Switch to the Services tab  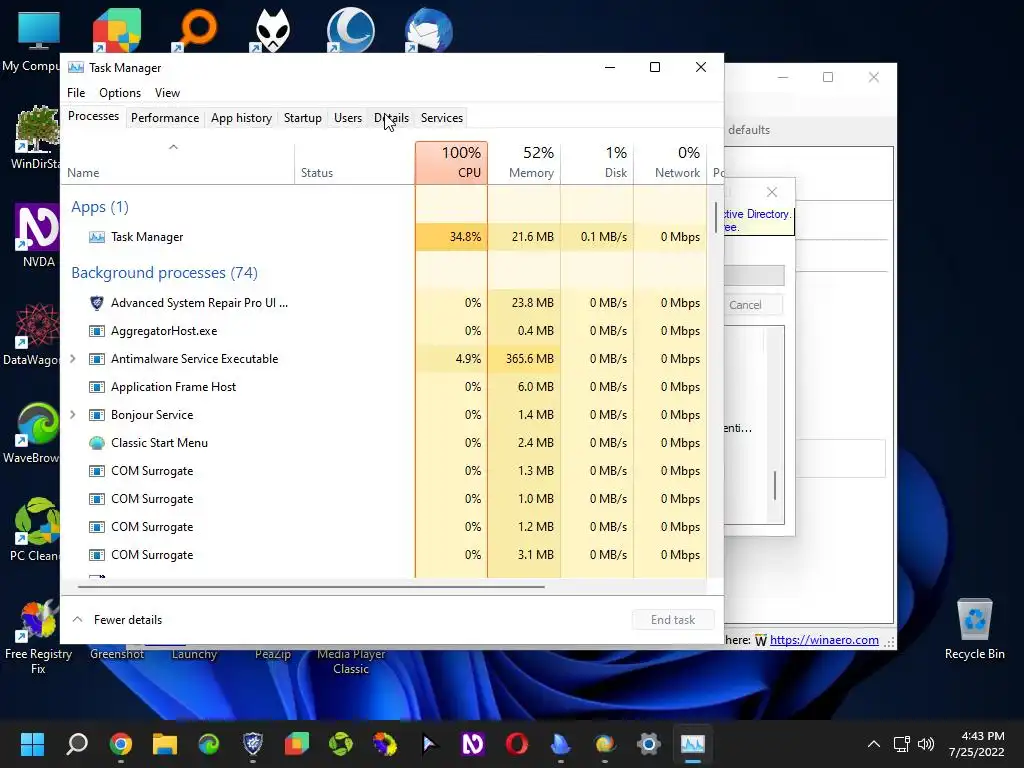coord(441,118)
